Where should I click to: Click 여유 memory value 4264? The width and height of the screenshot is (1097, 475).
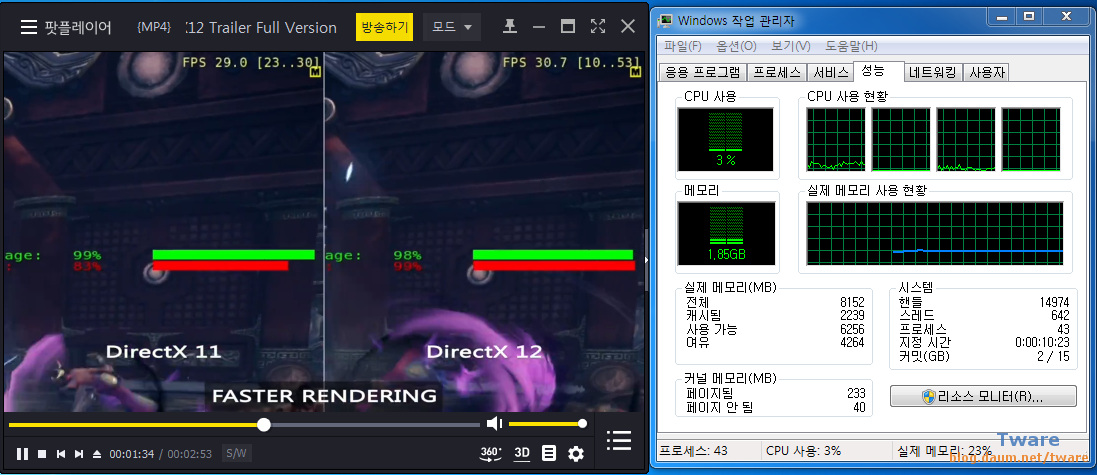852,343
